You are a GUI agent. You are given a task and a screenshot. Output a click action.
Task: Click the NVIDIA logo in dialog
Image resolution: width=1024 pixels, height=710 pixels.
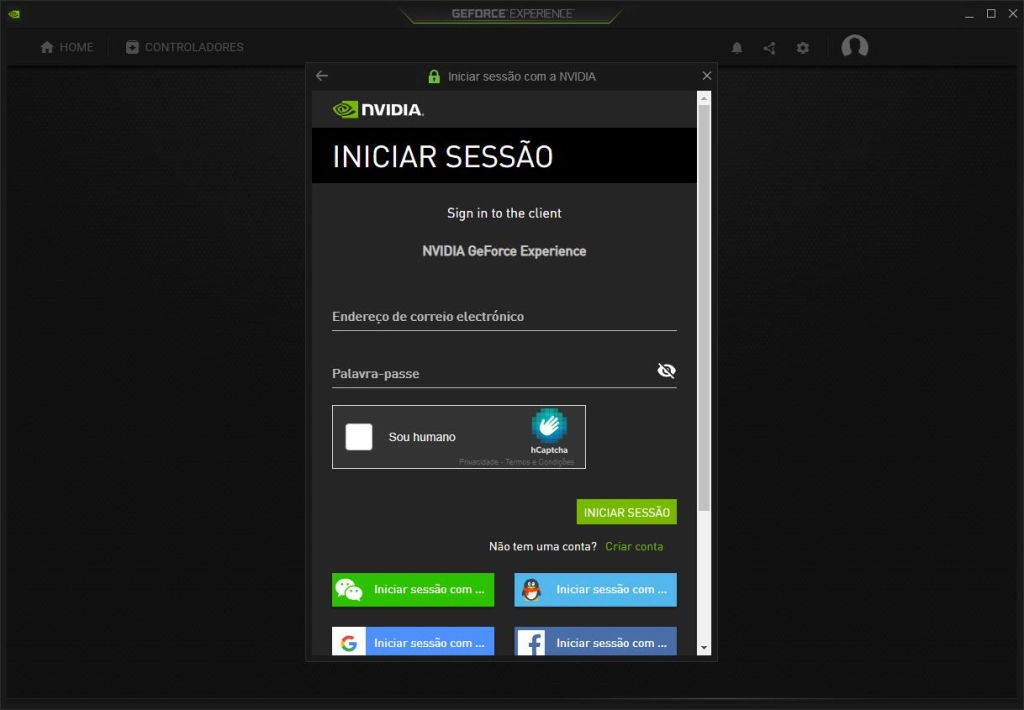click(378, 109)
